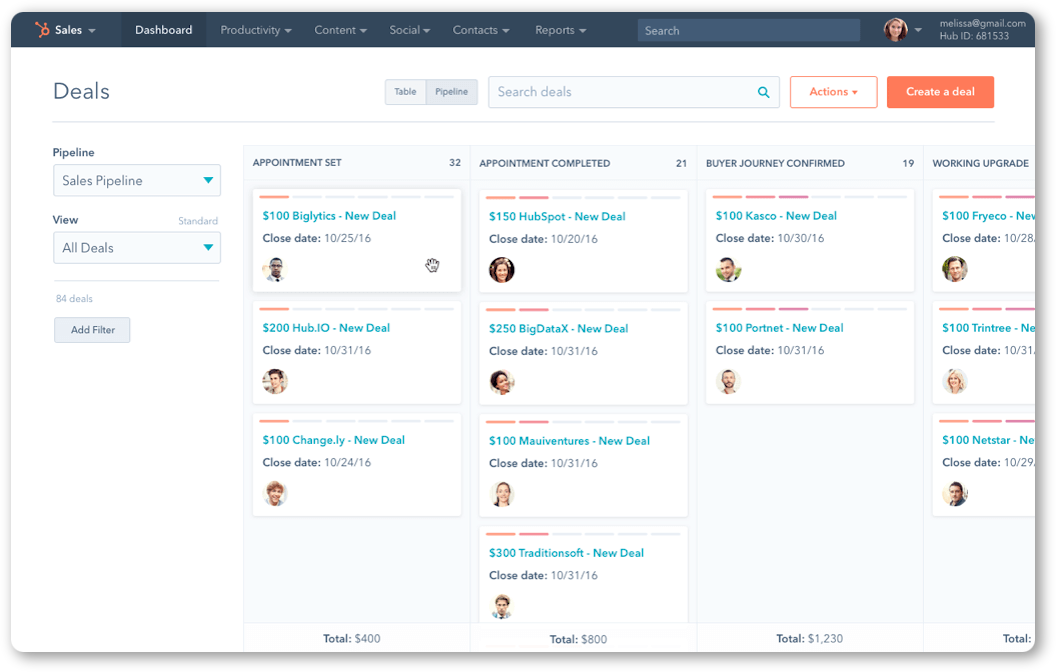This screenshot has height=672, width=1056.
Task: Click the Kasco card stage progress bar
Action: pyautogui.click(x=810, y=197)
